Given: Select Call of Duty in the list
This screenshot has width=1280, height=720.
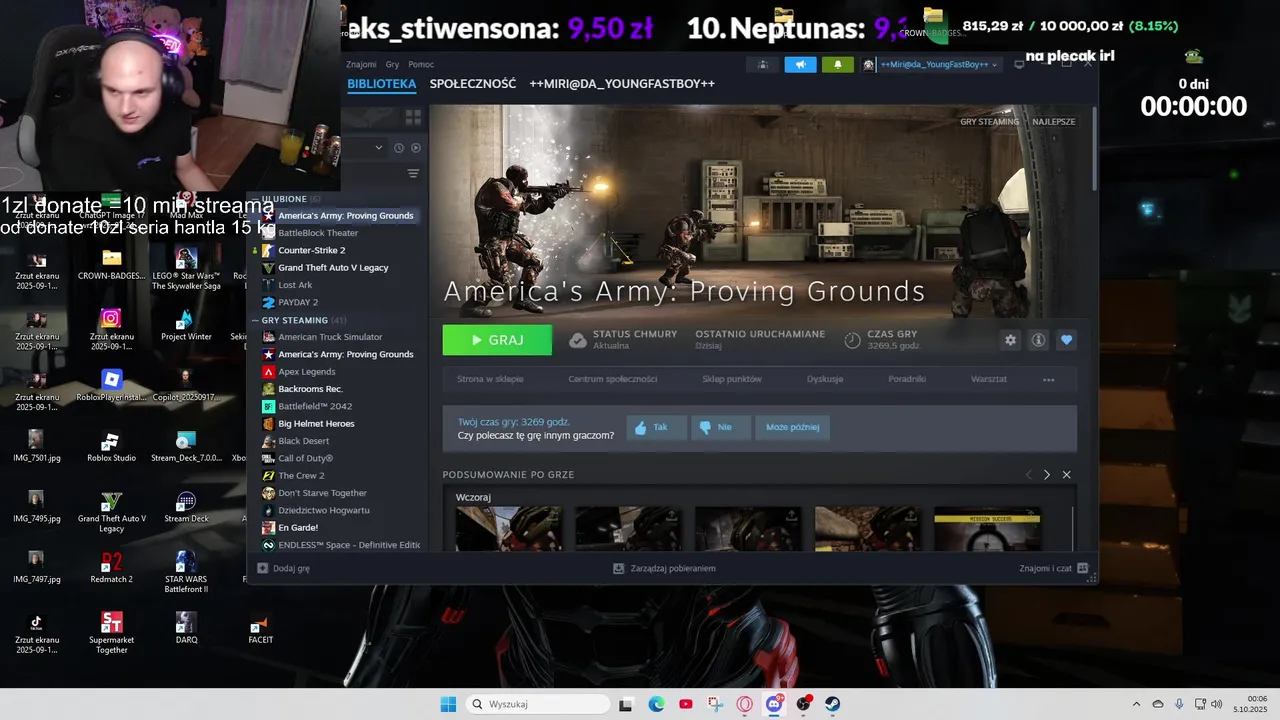Looking at the screenshot, I should 305,458.
